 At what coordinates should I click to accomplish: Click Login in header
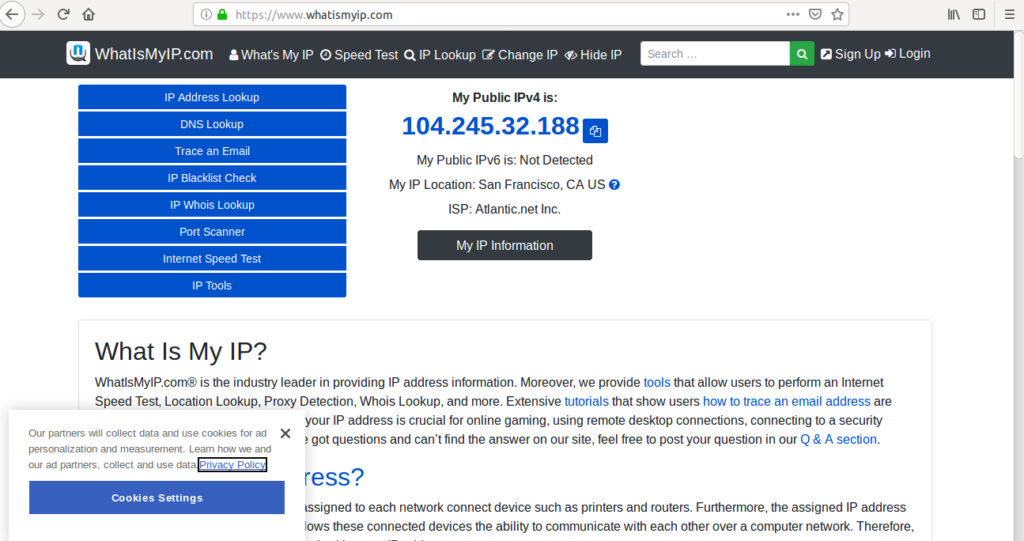908,54
